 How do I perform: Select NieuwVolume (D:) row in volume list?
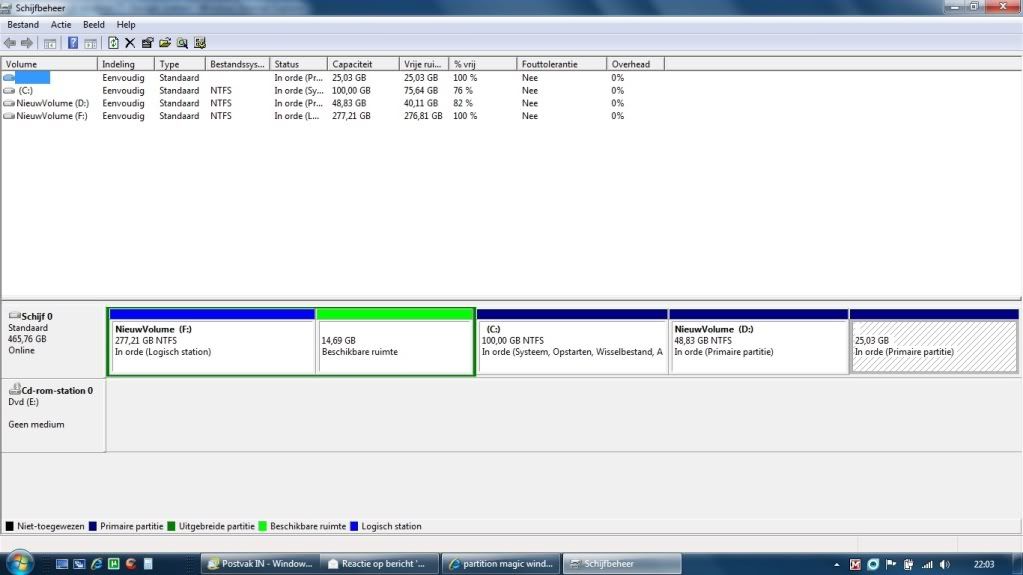tap(52, 103)
